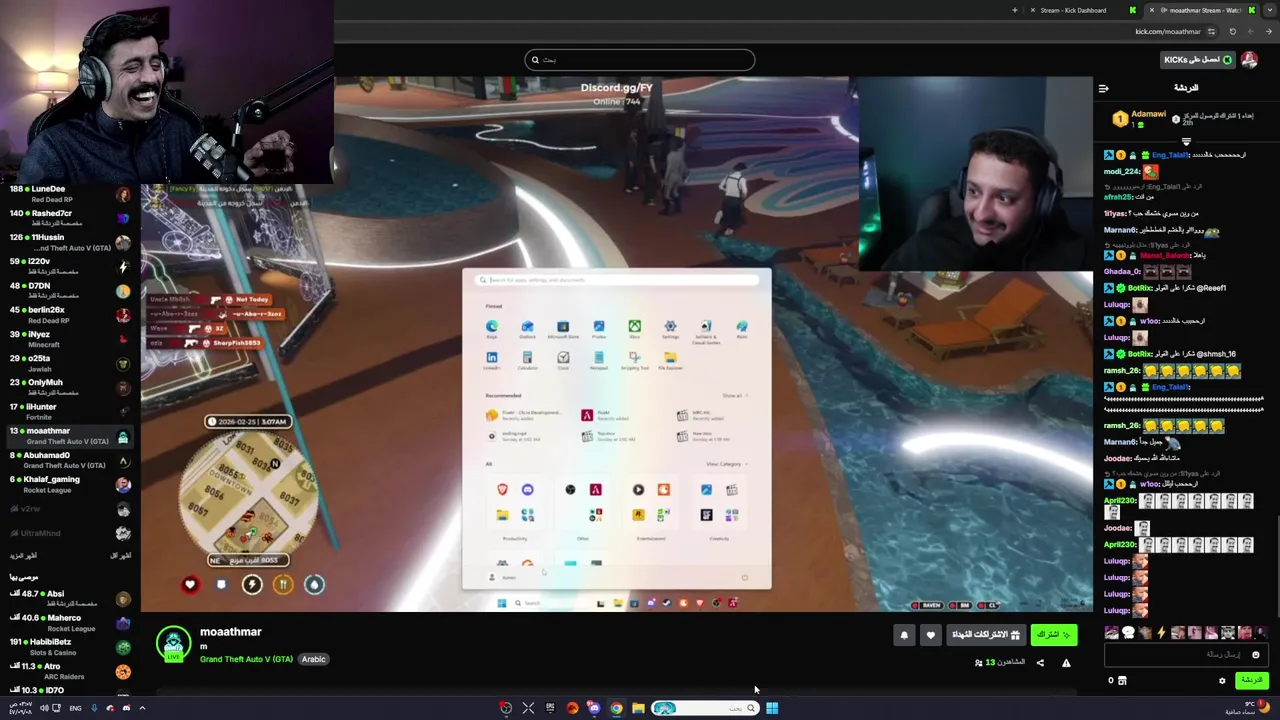Click the ENG language indicator in taskbar

point(75,708)
